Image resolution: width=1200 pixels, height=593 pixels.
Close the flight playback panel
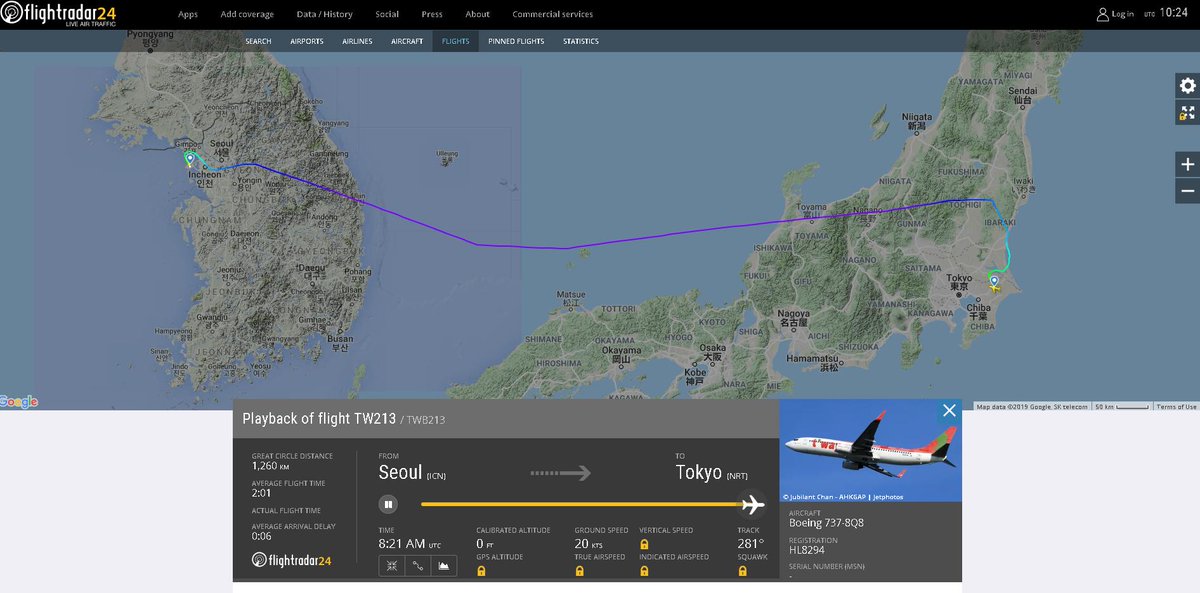click(949, 410)
